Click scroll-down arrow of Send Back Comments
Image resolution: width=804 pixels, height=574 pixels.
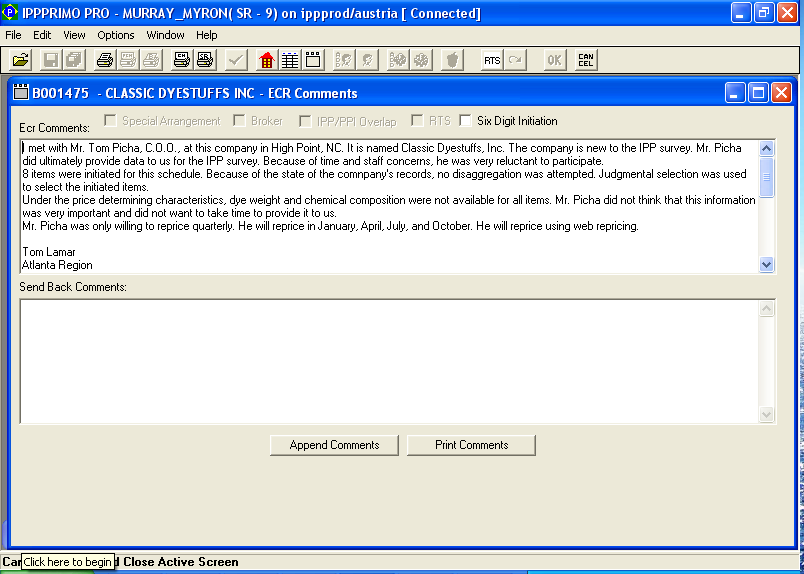(x=767, y=414)
